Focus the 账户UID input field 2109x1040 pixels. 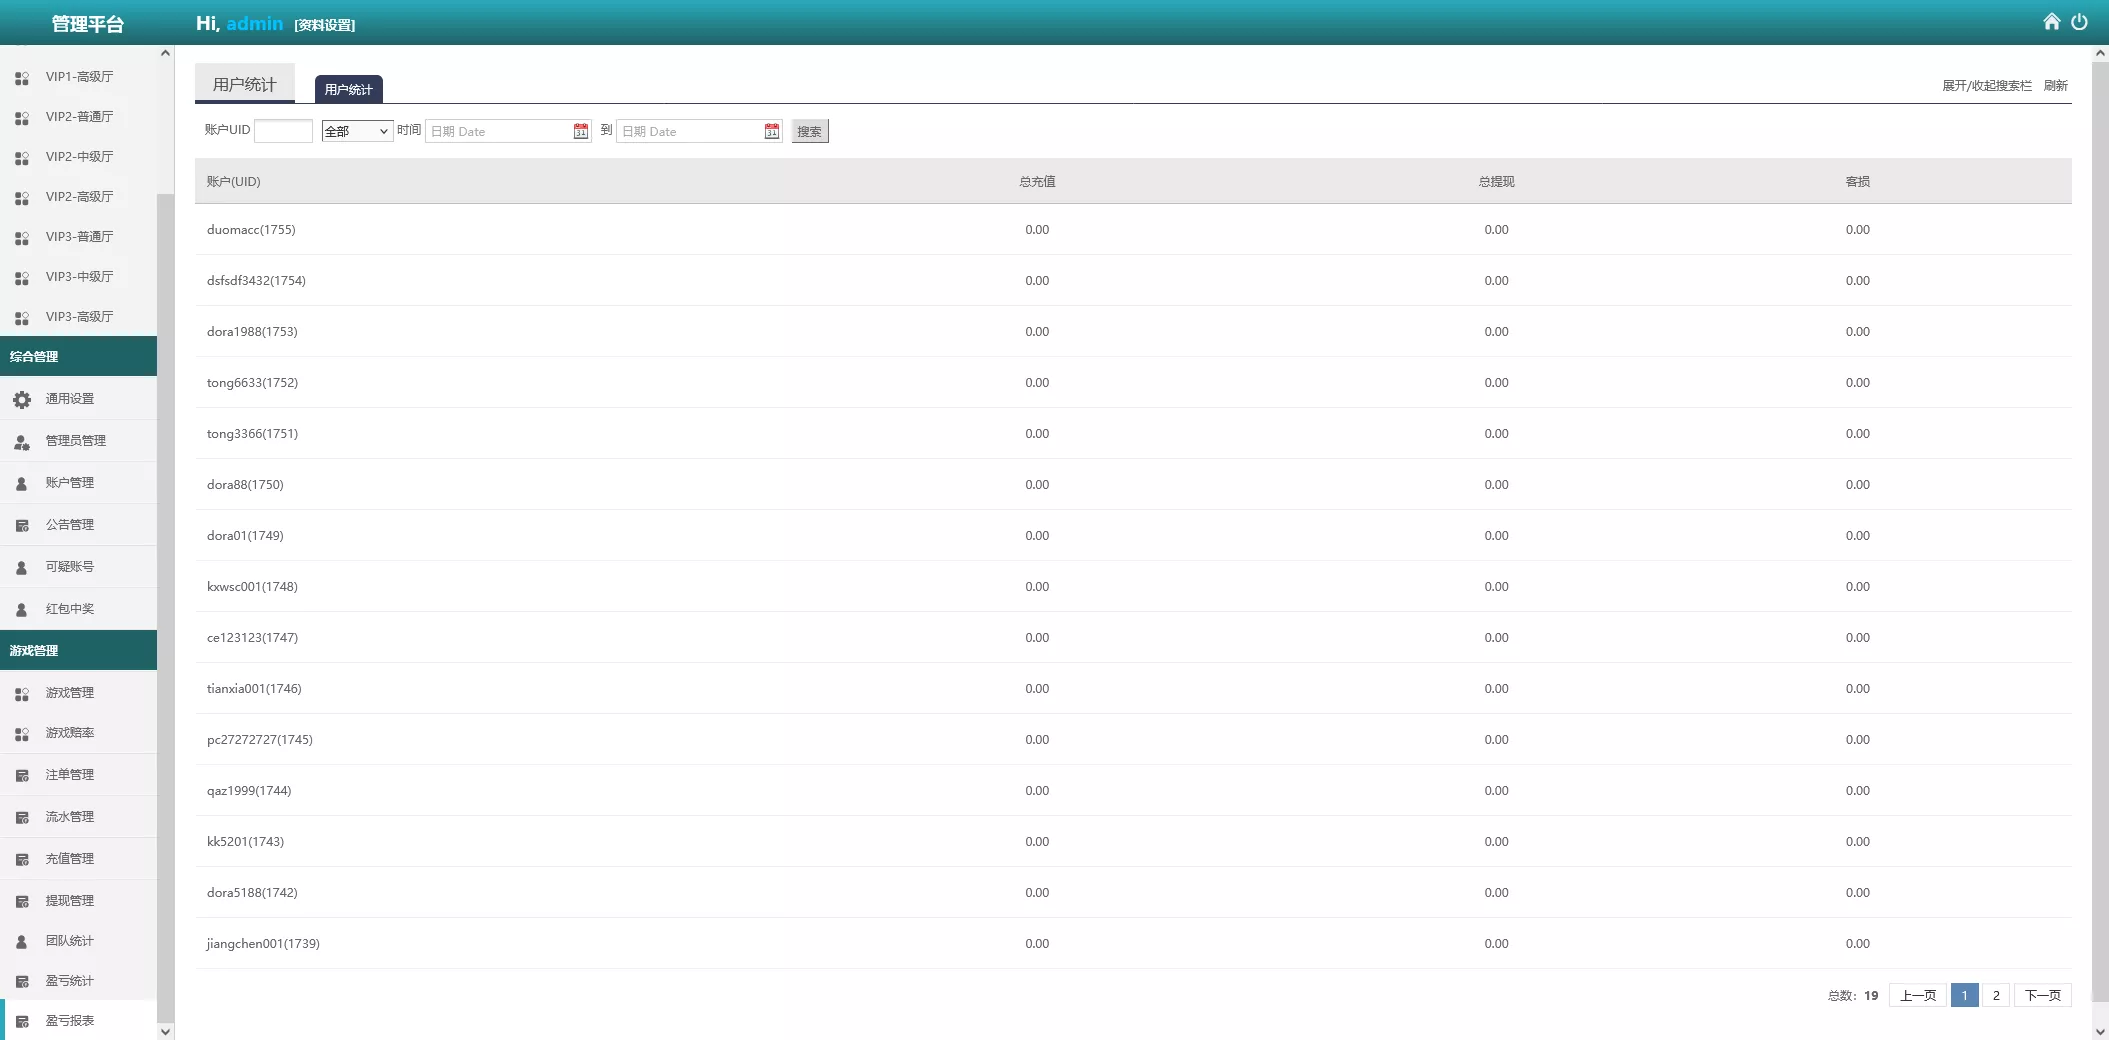(x=284, y=131)
